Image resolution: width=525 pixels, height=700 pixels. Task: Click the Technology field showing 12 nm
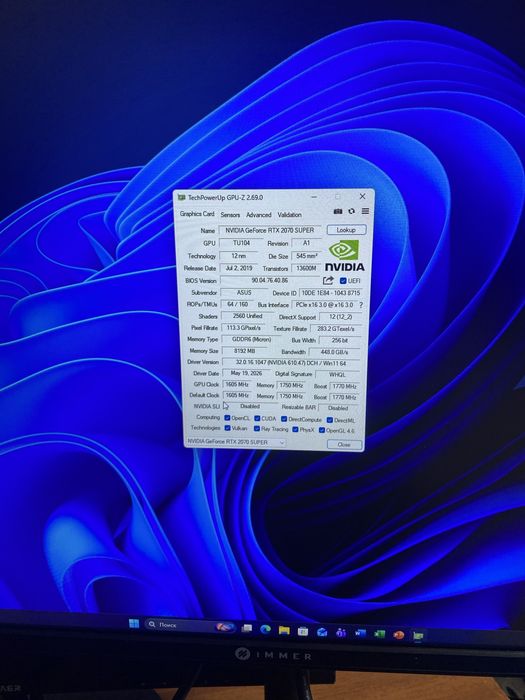click(238, 256)
